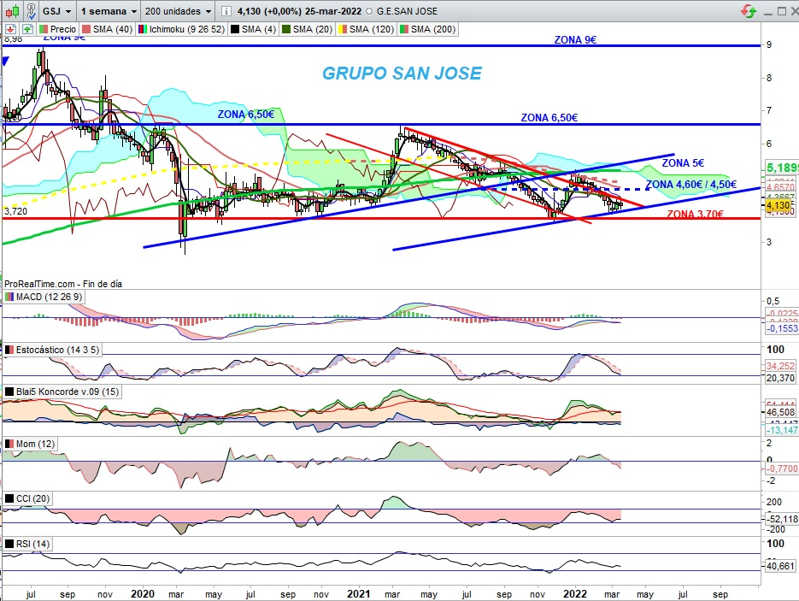Click the Estocástico panel icon
The image size is (799, 601).
(x=9, y=350)
